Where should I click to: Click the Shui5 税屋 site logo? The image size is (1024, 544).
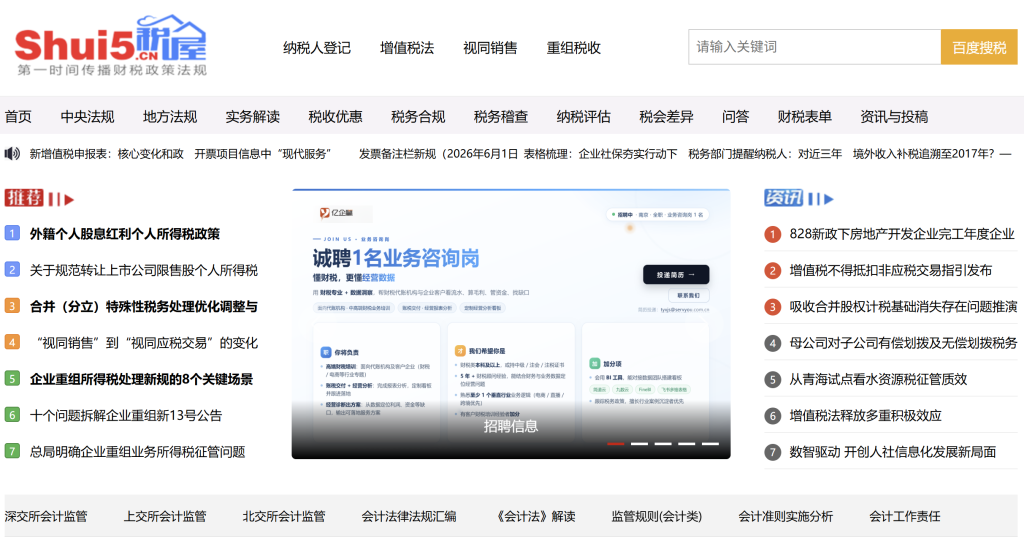point(110,46)
